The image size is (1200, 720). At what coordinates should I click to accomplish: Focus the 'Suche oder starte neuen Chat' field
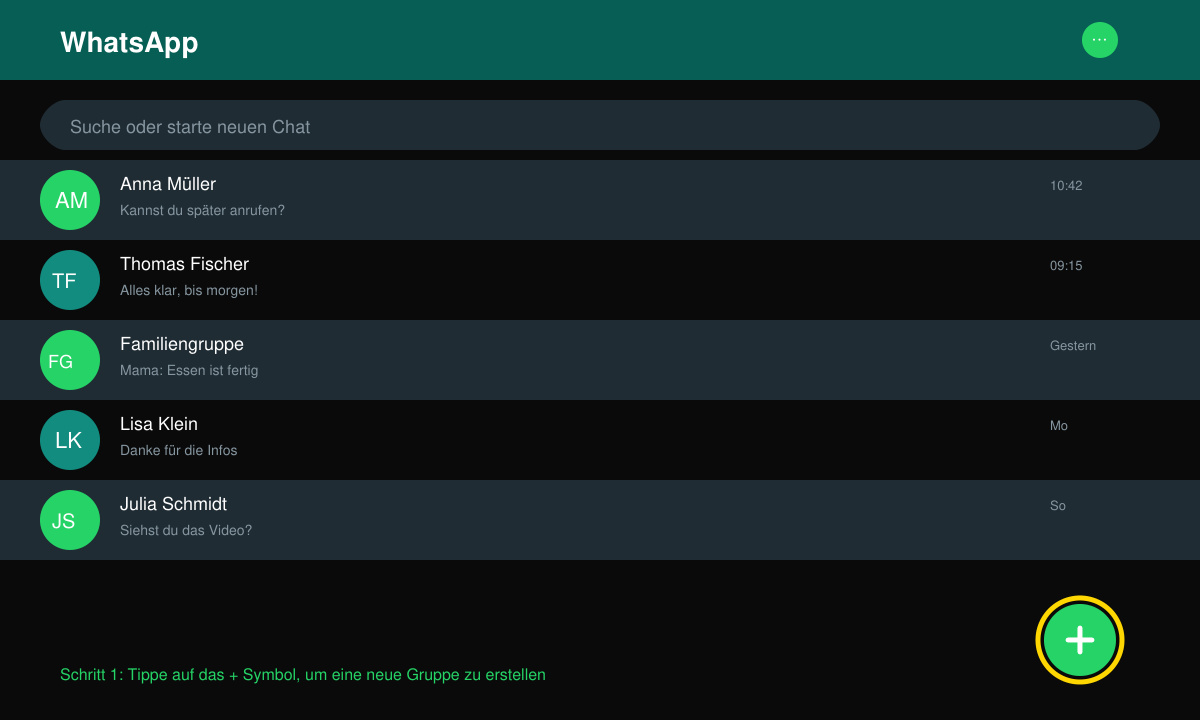(600, 125)
